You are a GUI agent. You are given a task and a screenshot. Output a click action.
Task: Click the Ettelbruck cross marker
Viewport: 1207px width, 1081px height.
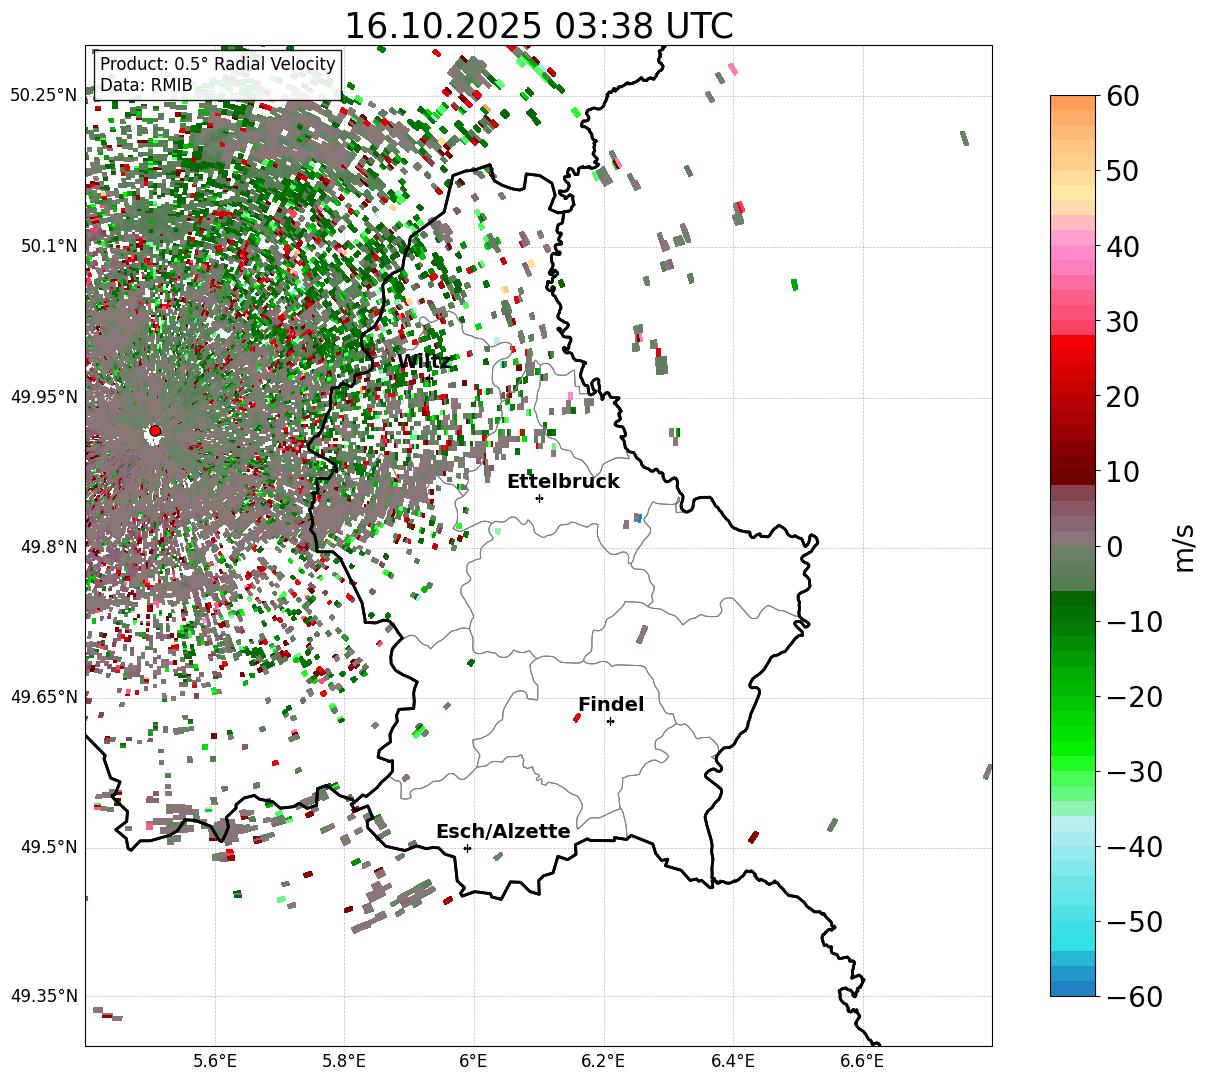(539, 498)
